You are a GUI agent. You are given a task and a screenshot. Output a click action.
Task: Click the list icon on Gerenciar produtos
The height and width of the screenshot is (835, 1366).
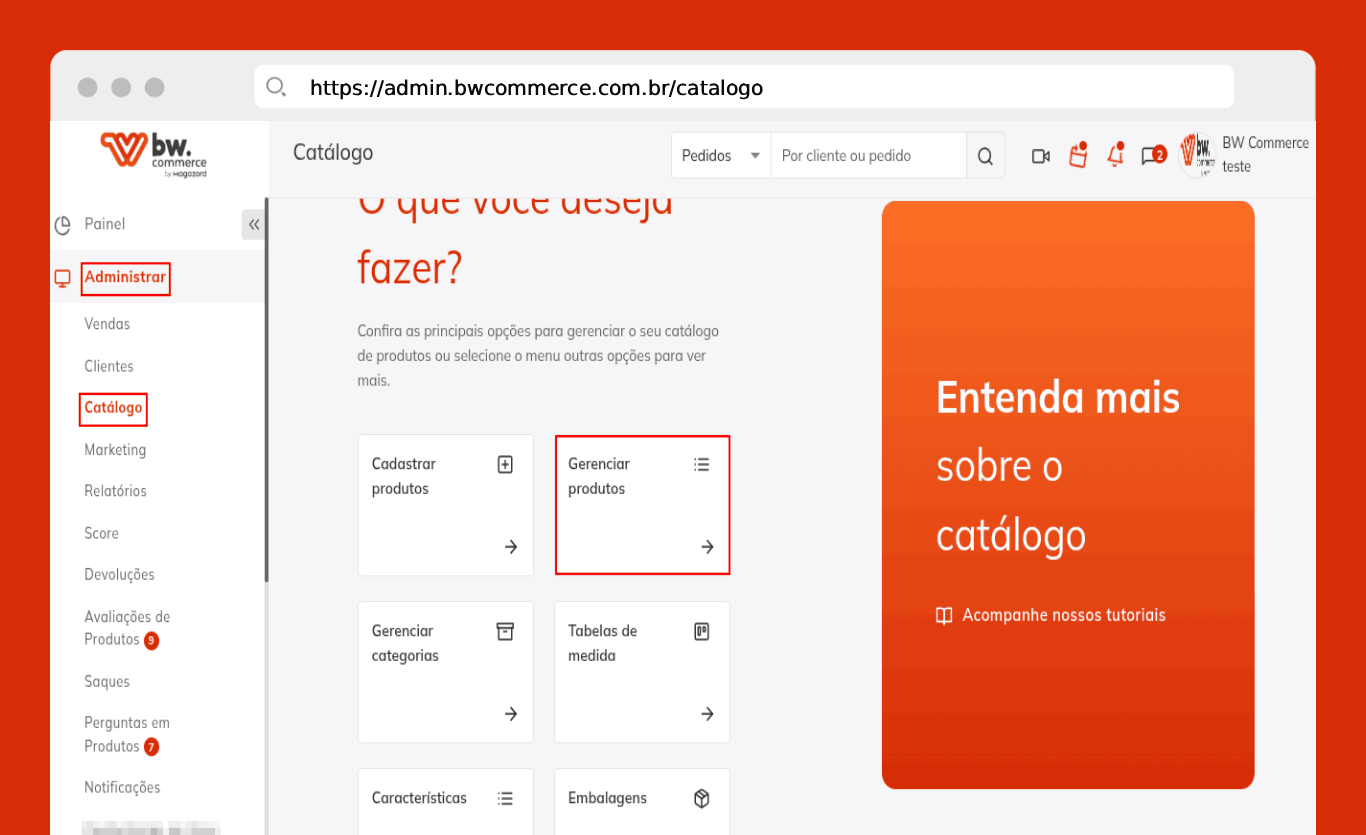(701, 464)
